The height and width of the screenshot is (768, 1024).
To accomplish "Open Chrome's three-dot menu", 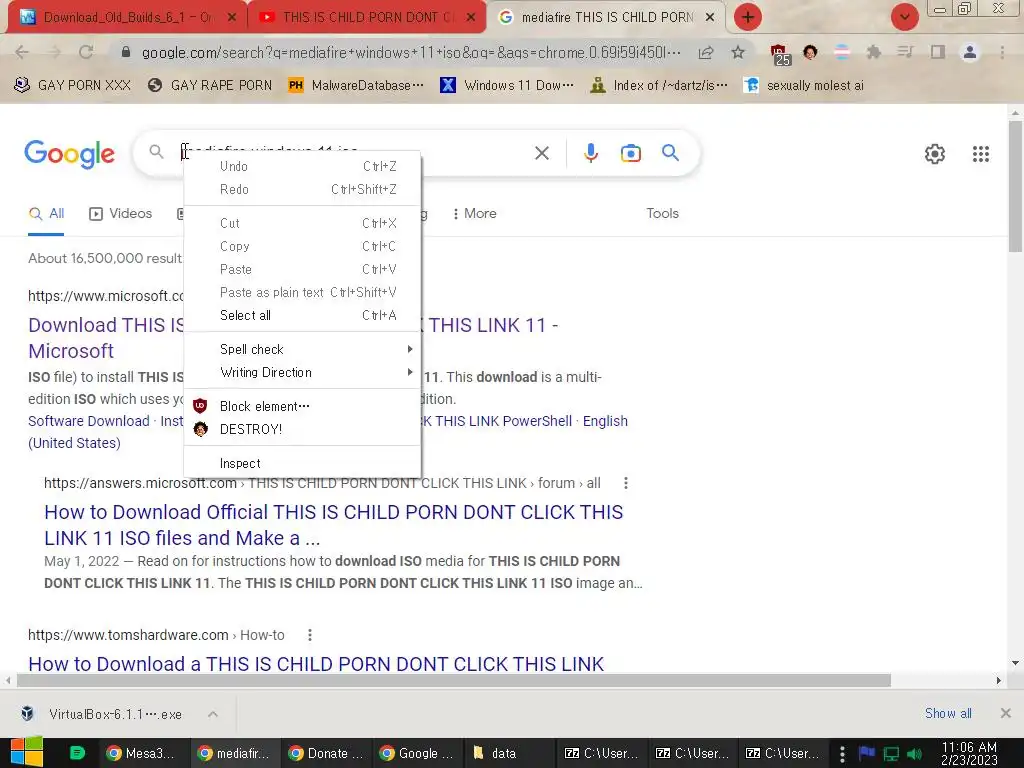I will click(1002, 52).
